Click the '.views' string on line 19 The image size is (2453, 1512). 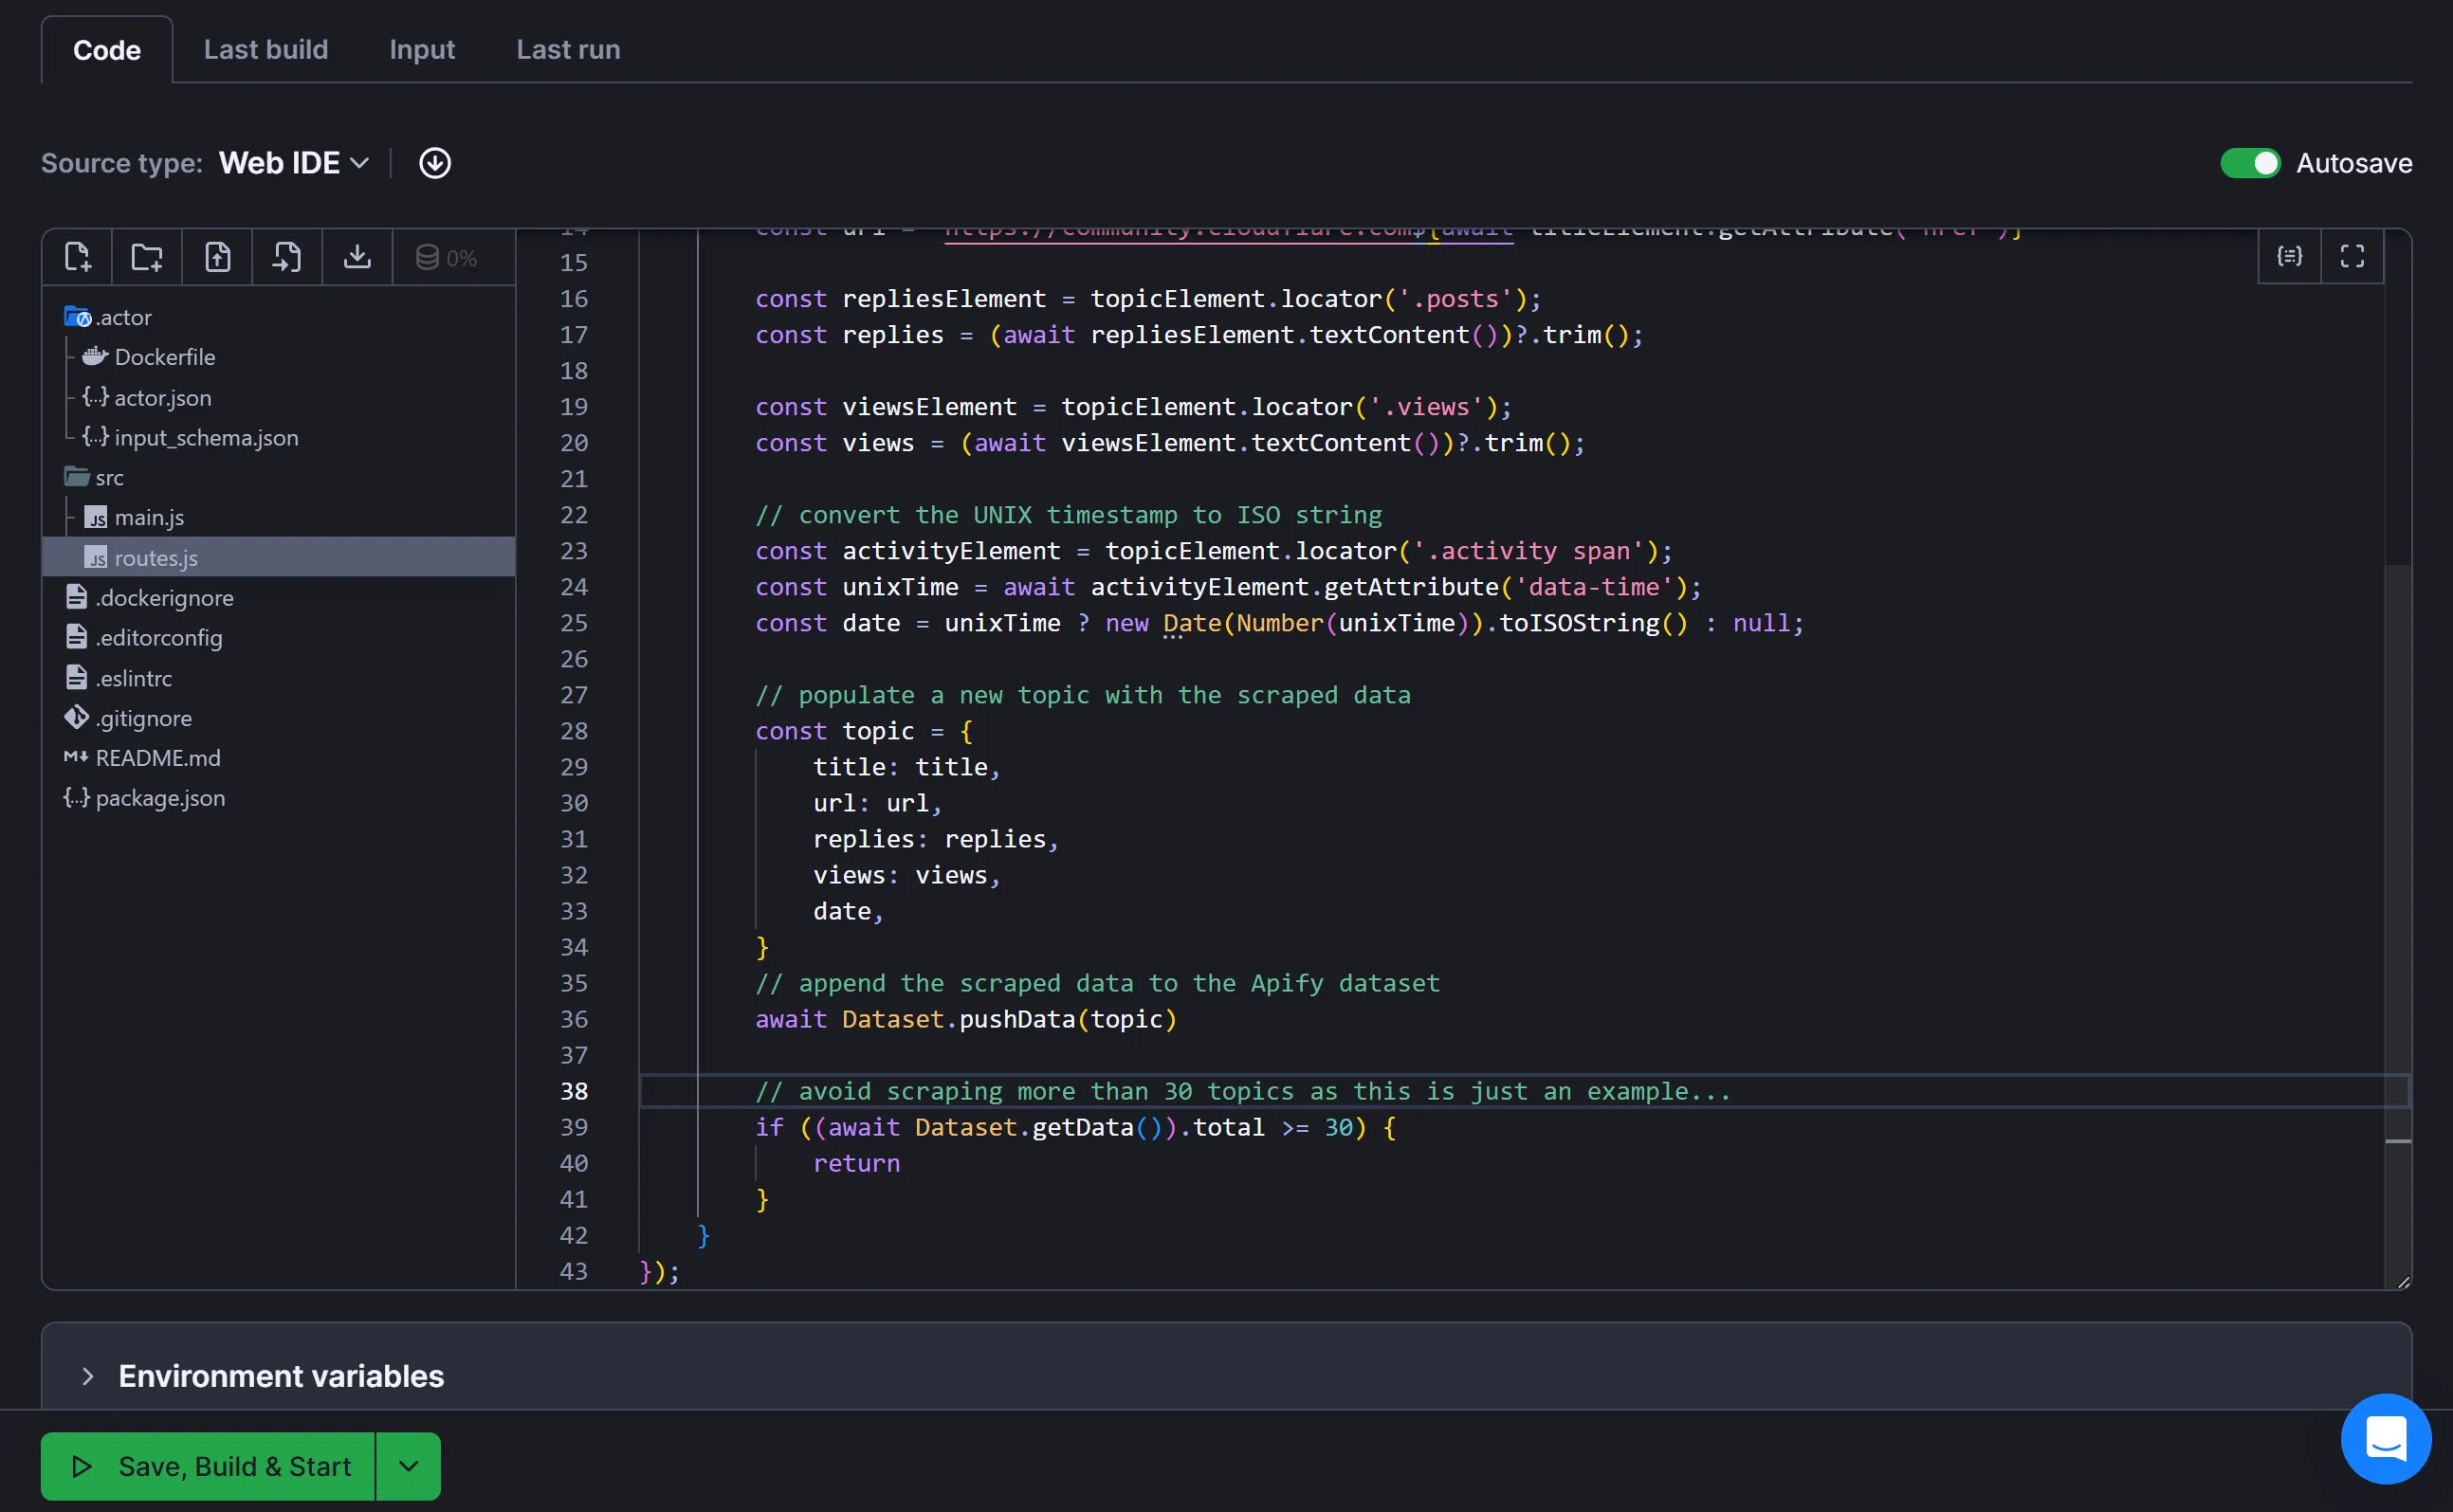1426,407
